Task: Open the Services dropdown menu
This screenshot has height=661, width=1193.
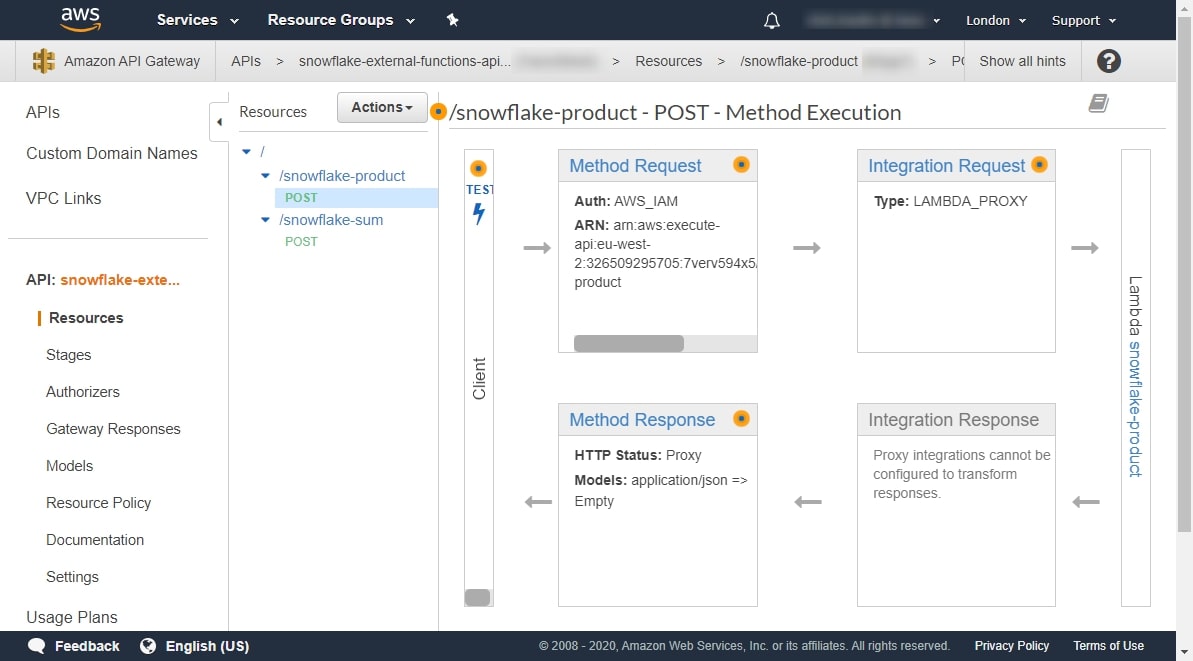Action: click(198, 20)
